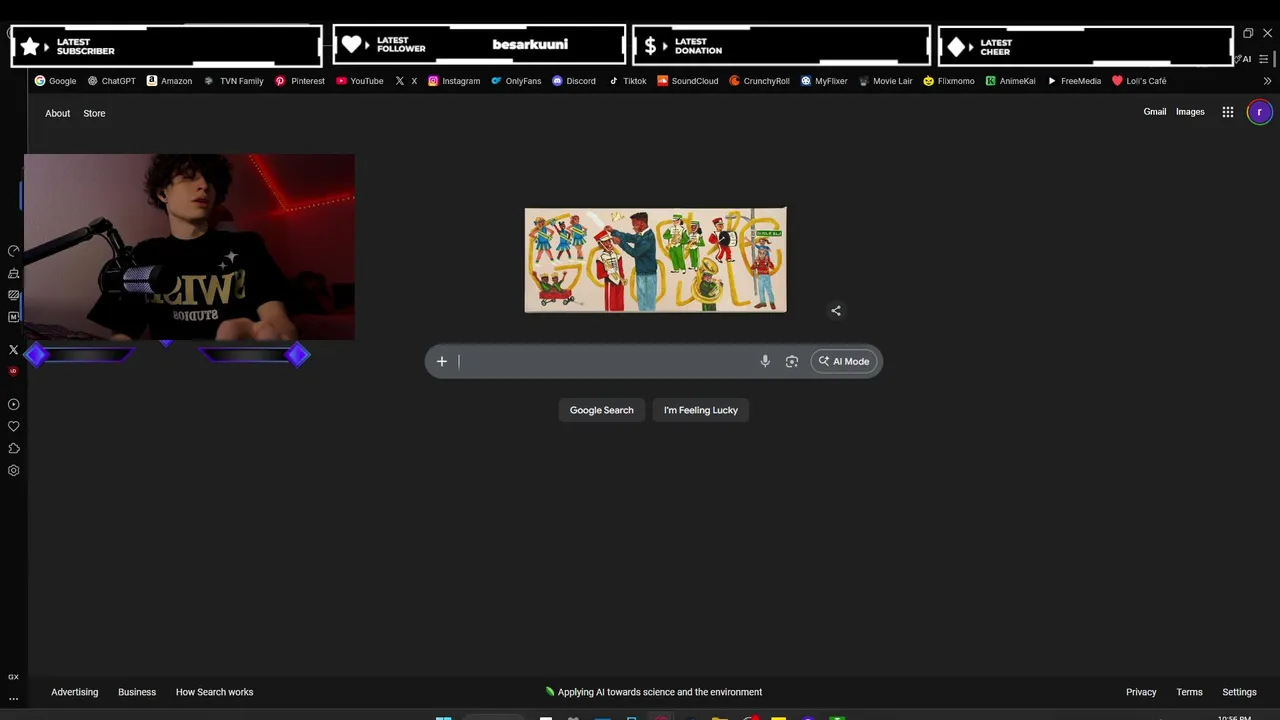Open the Instagram bookmark

pos(454,81)
